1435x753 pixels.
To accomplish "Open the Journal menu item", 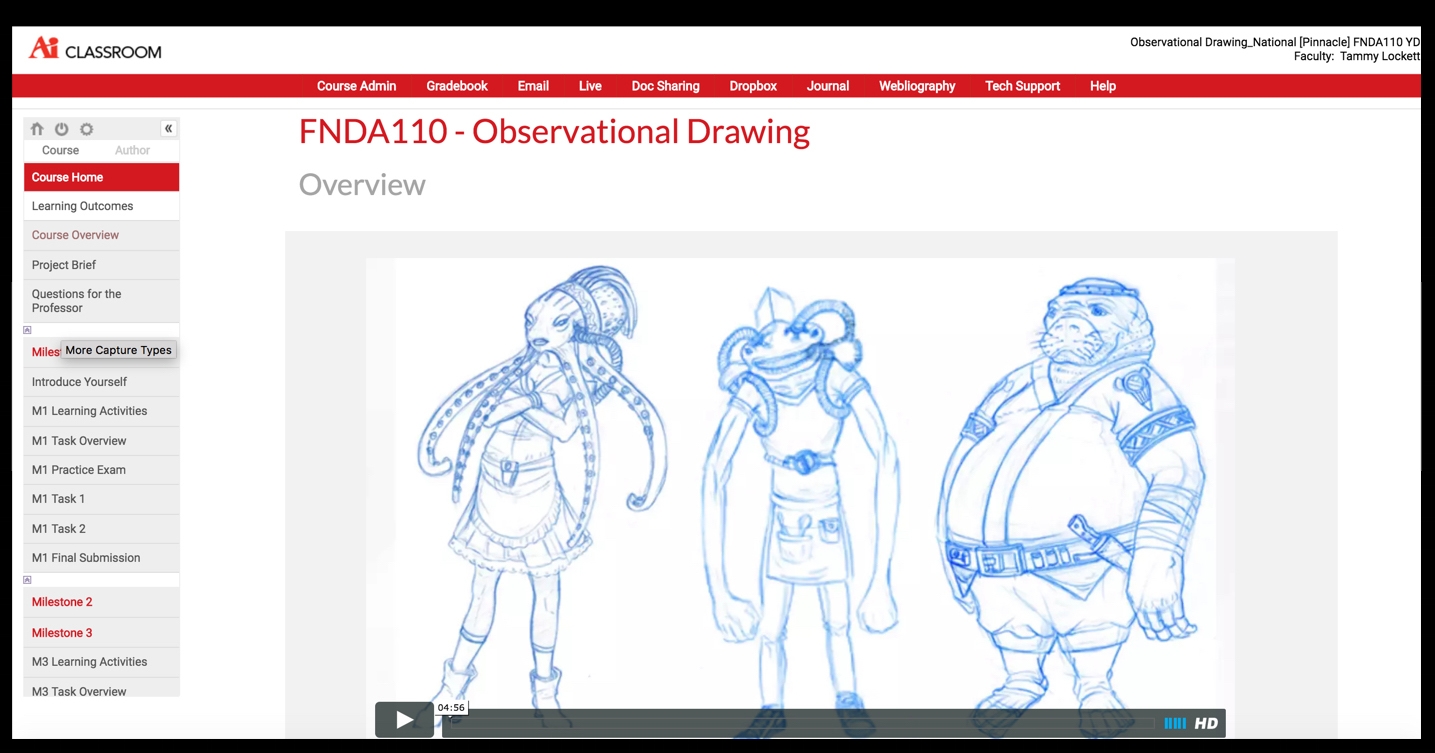I will [828, 86].
